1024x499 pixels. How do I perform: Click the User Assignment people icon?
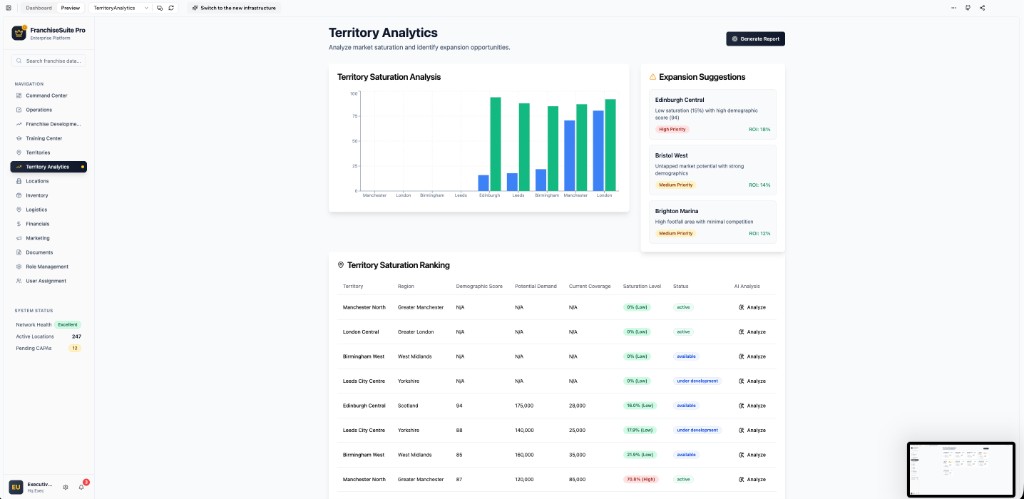pyautogui.click(x=19, y=281)
